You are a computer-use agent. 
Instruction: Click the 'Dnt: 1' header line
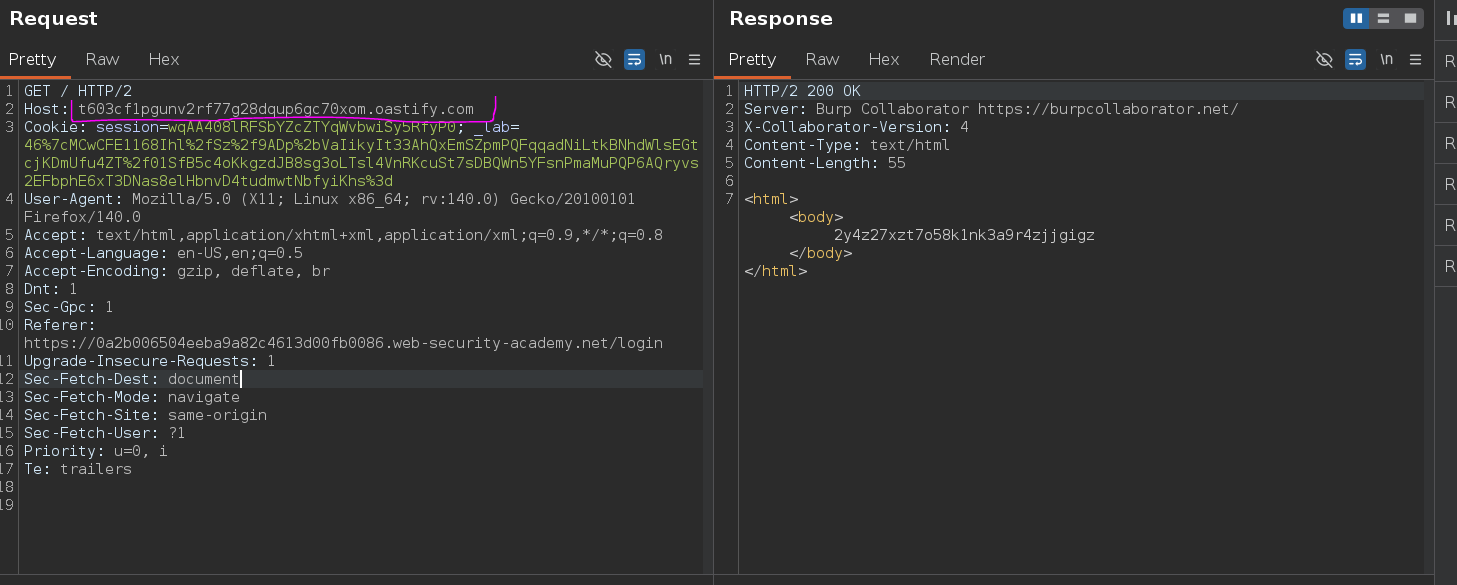[50, 289]
